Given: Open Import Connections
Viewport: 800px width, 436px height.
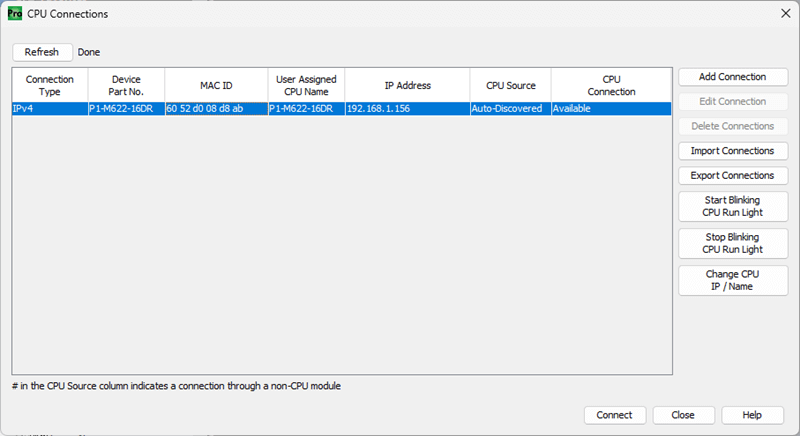Looking at the screenshot, I should pyautogui.click(x=732, y=151).
